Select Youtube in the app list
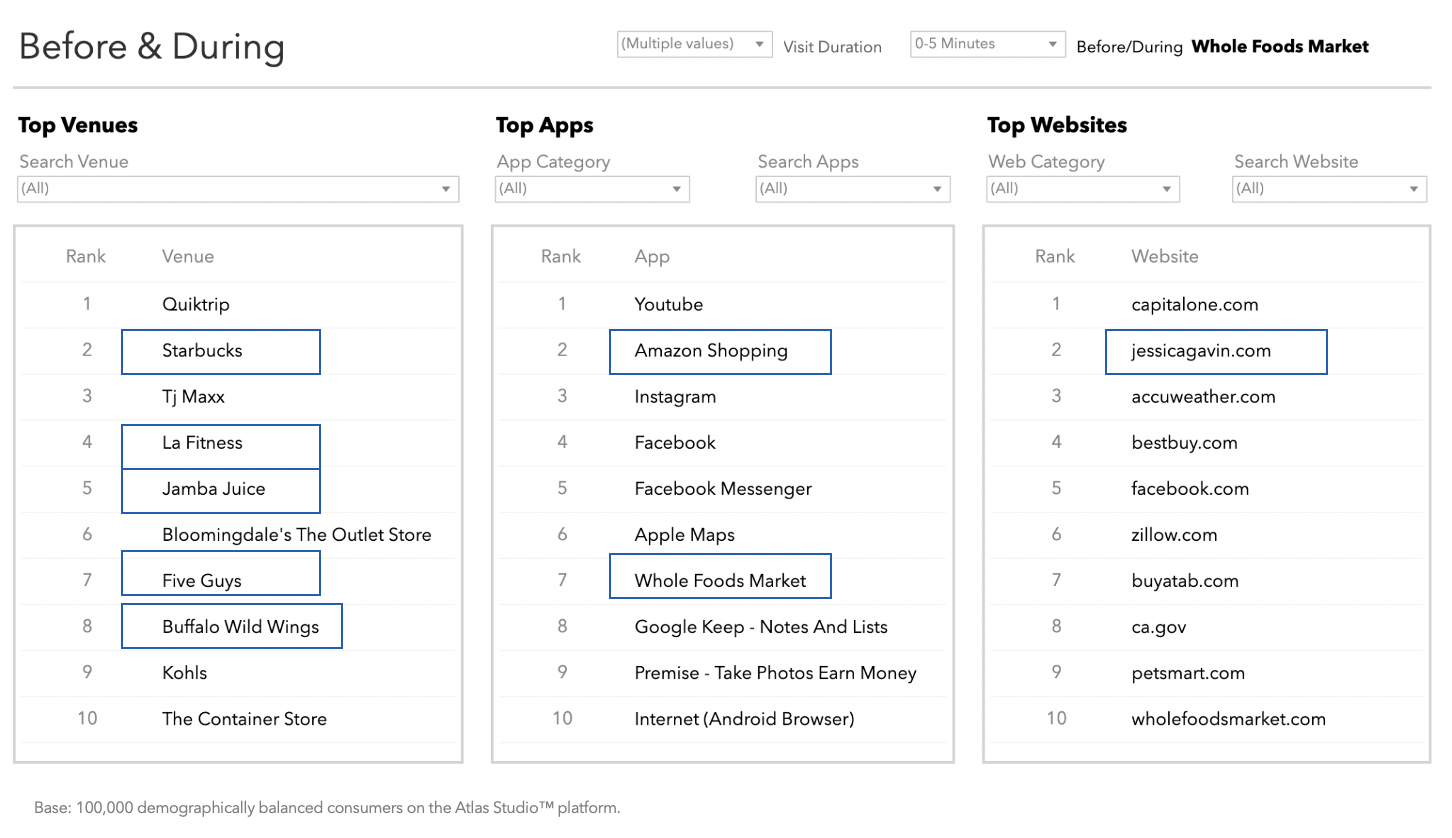 tap(668, 305)
